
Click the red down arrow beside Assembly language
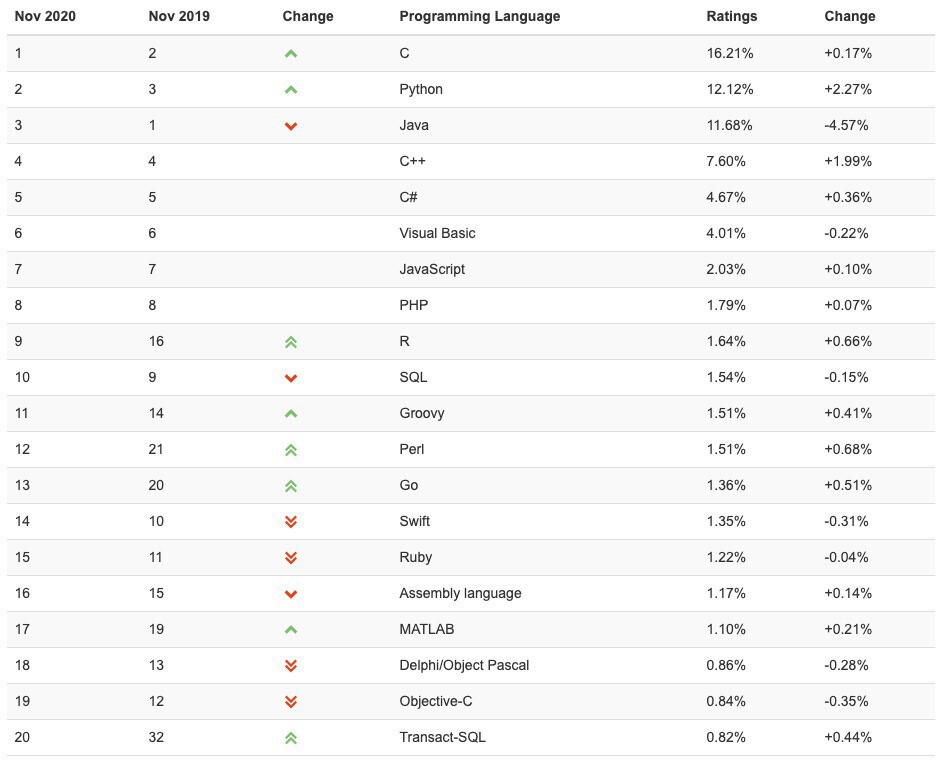pos(291,594)
